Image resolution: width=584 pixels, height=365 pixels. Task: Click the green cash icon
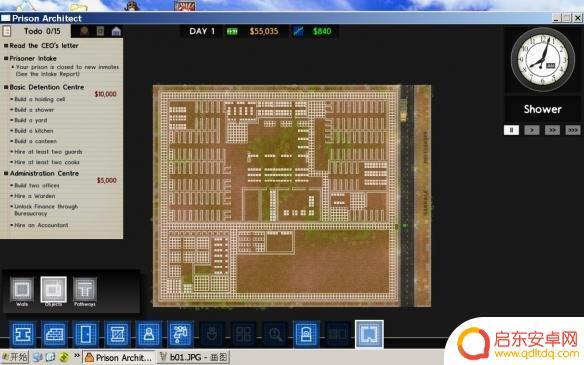point(232,31)
